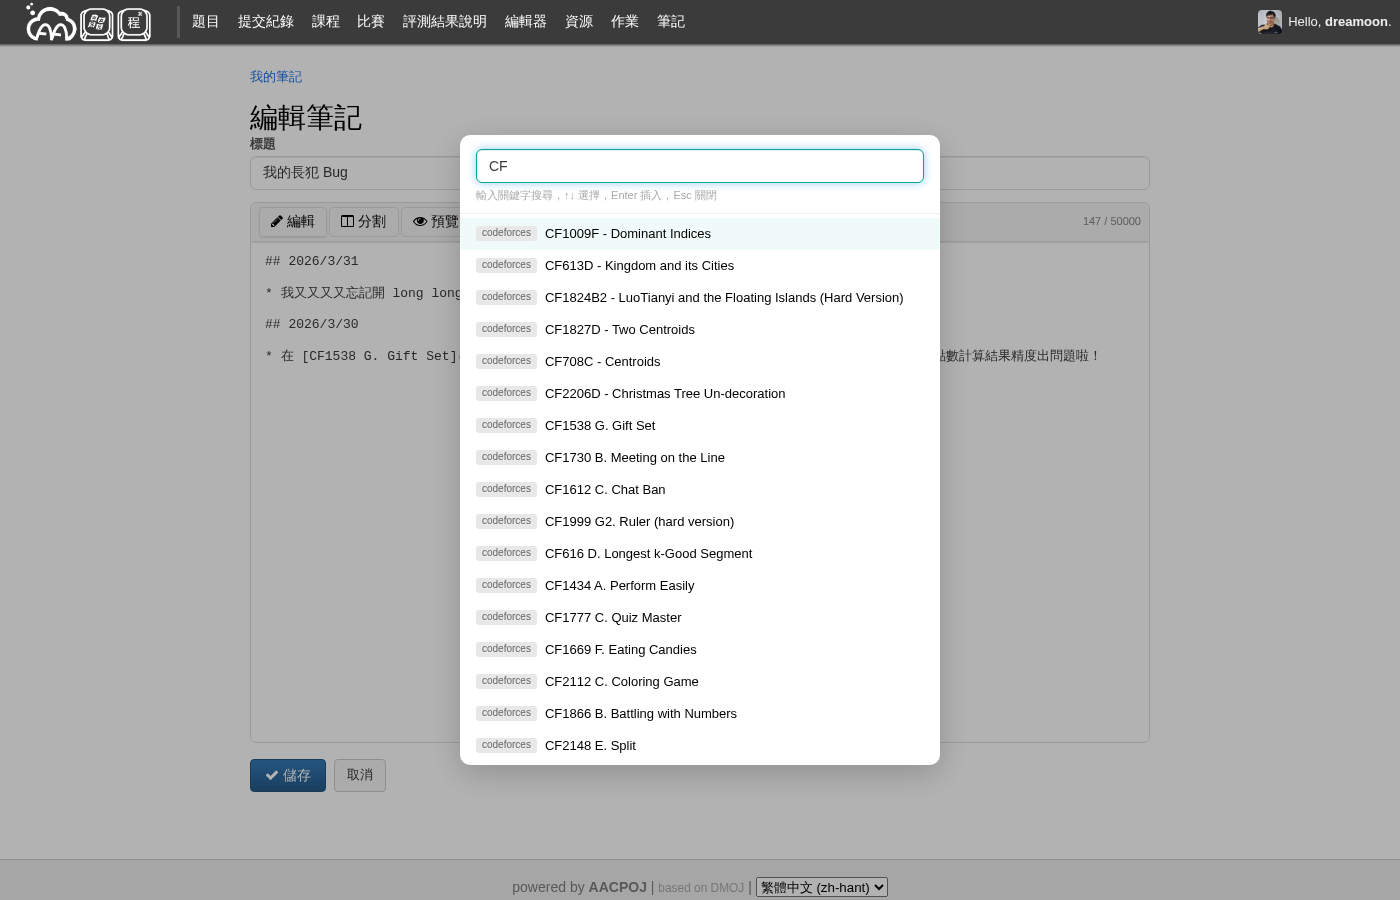The image size is (1400, 900).
Task: Click the 儲存 save button
Action: [288, 775]
